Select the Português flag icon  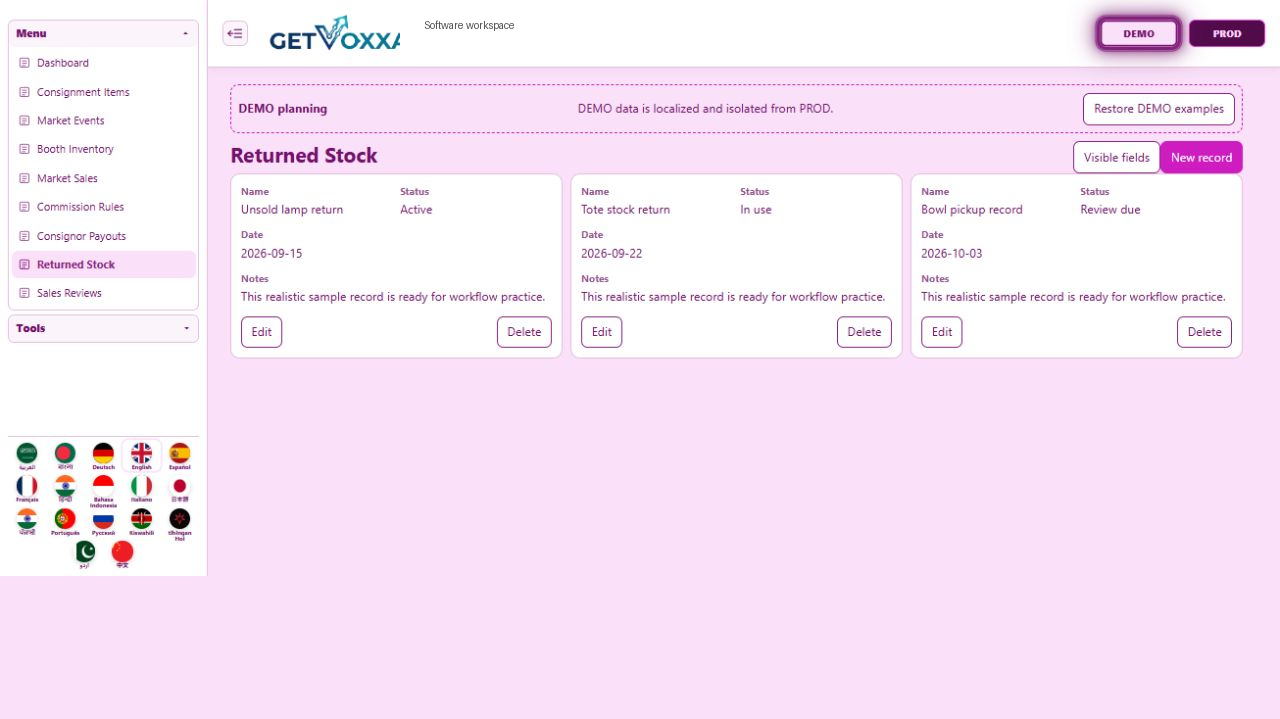coord(65,522)
